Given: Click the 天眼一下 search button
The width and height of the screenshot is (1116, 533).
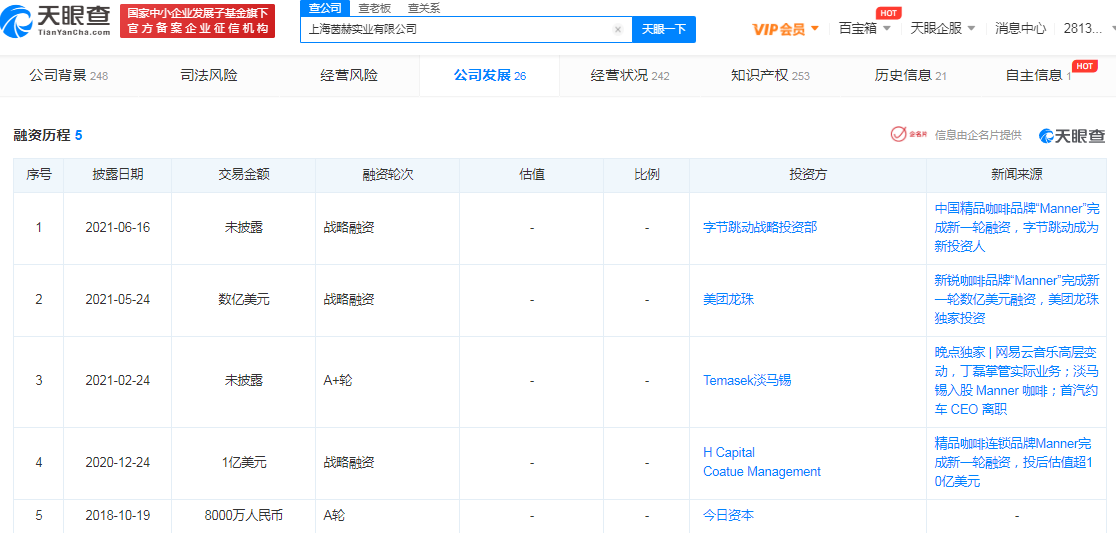Looking at the screenshot, I should point(664,29).
